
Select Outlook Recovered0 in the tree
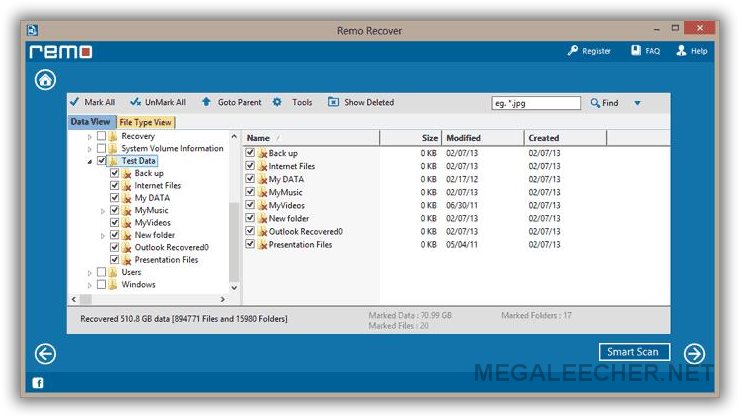[x=171, y=247]
